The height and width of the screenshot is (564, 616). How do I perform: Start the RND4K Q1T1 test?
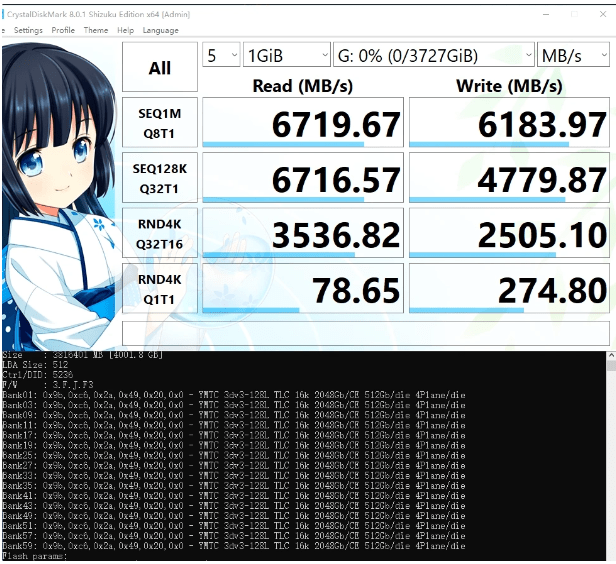tap(159, 288)
